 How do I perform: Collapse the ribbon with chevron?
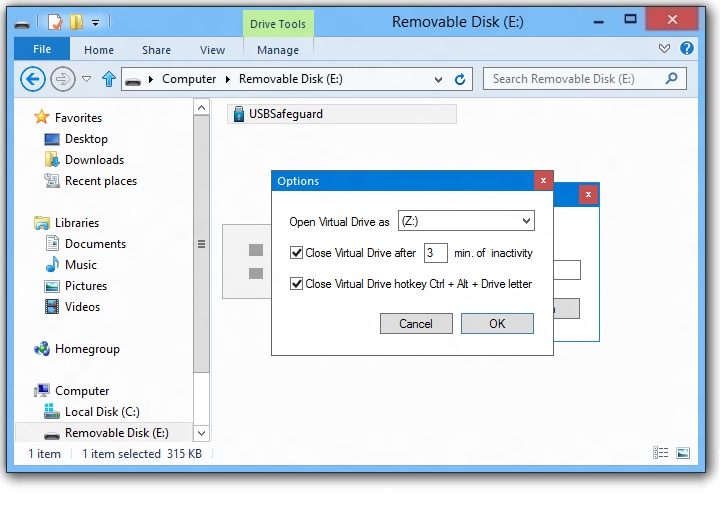[x=666, y=48]
